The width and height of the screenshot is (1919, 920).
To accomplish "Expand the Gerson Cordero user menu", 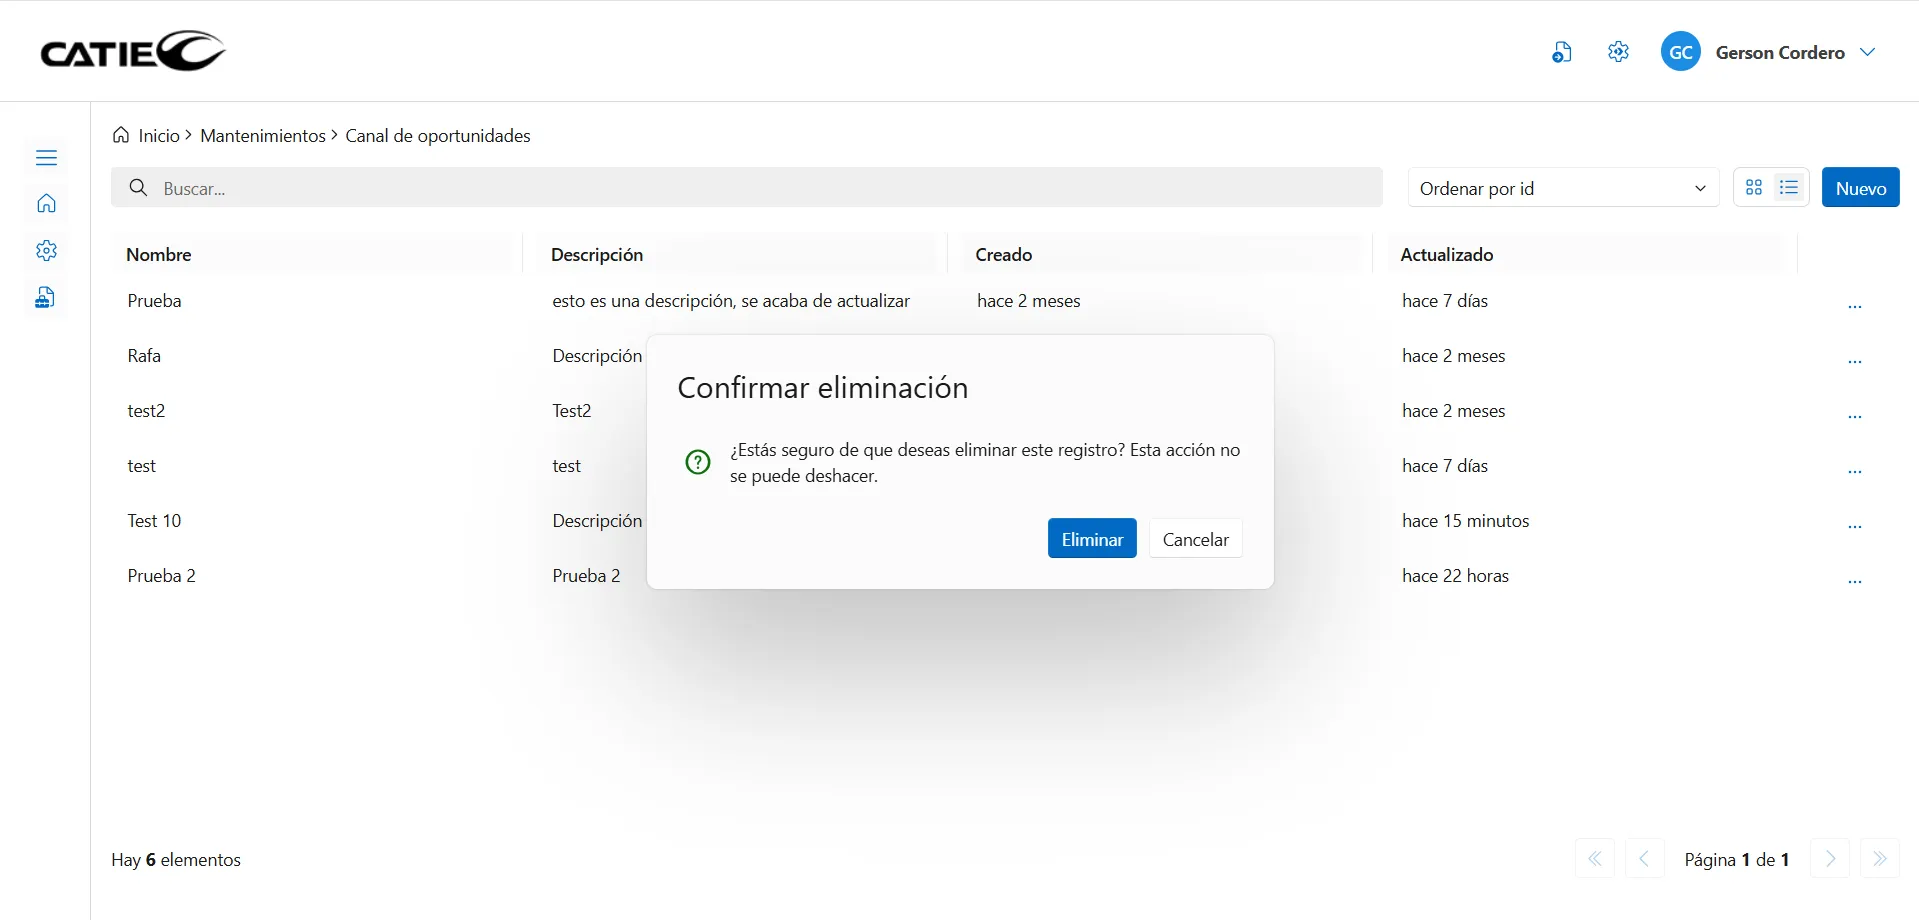I will (x=1867, y=52).
